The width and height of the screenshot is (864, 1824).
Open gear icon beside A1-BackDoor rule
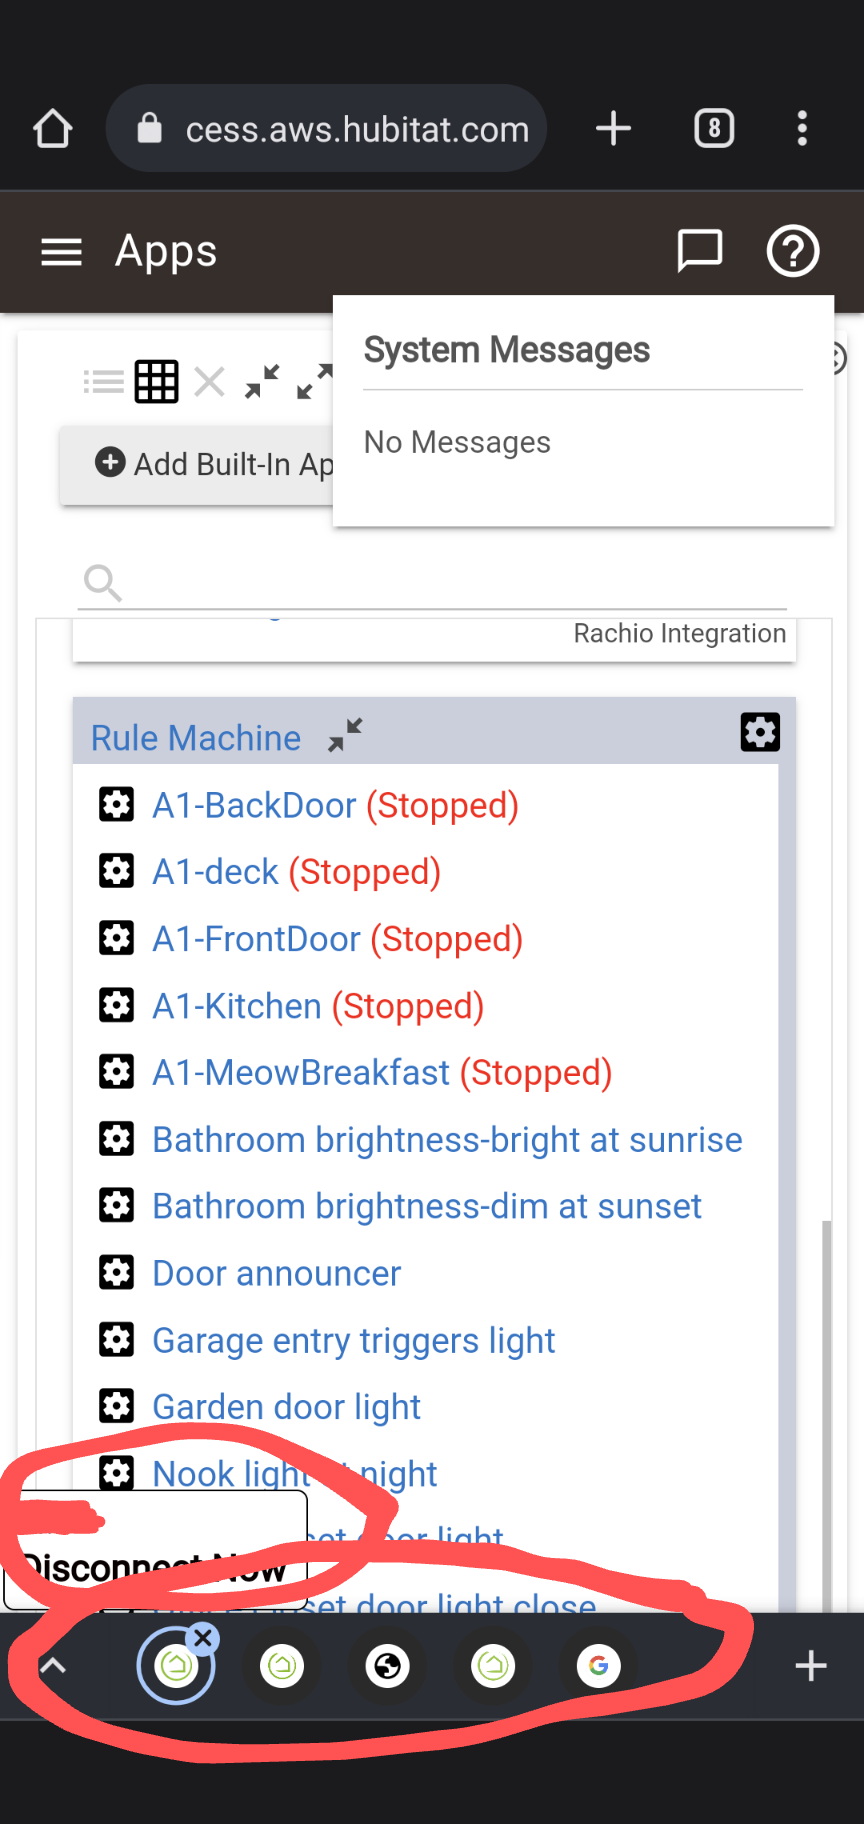(x=117, y=804)
